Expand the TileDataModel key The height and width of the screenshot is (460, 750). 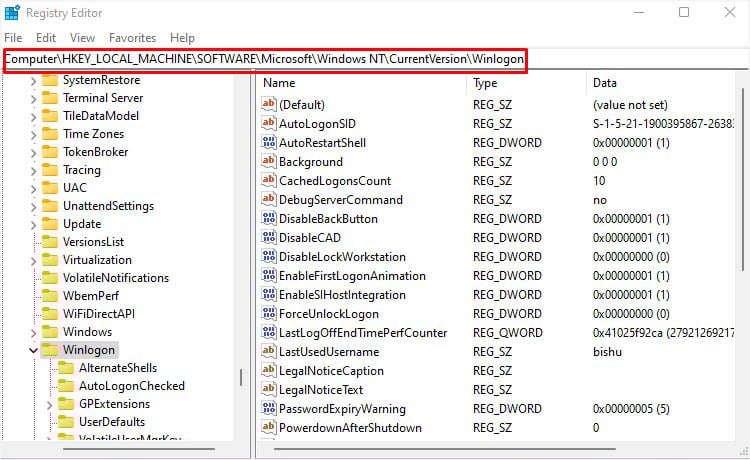[33, 117]
